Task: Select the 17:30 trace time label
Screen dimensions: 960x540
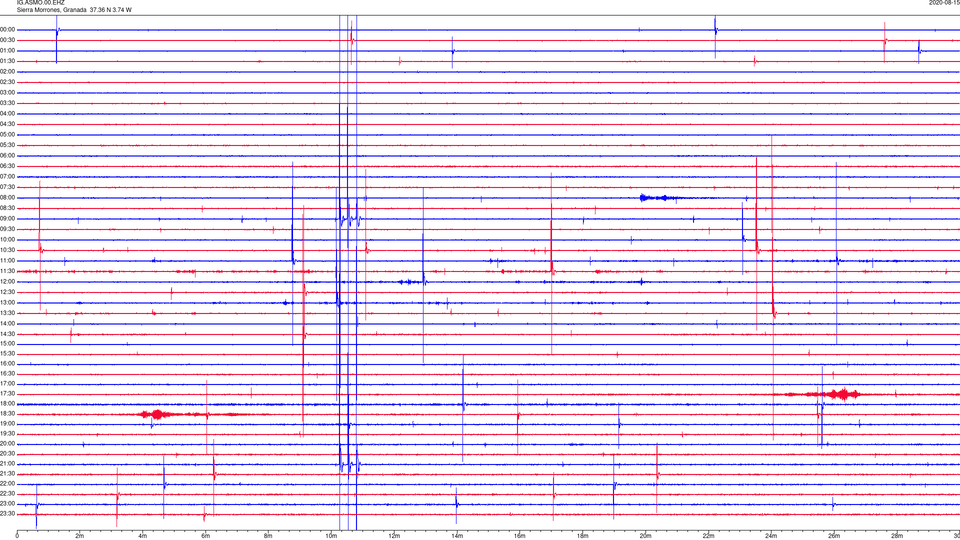Action: 8,394
